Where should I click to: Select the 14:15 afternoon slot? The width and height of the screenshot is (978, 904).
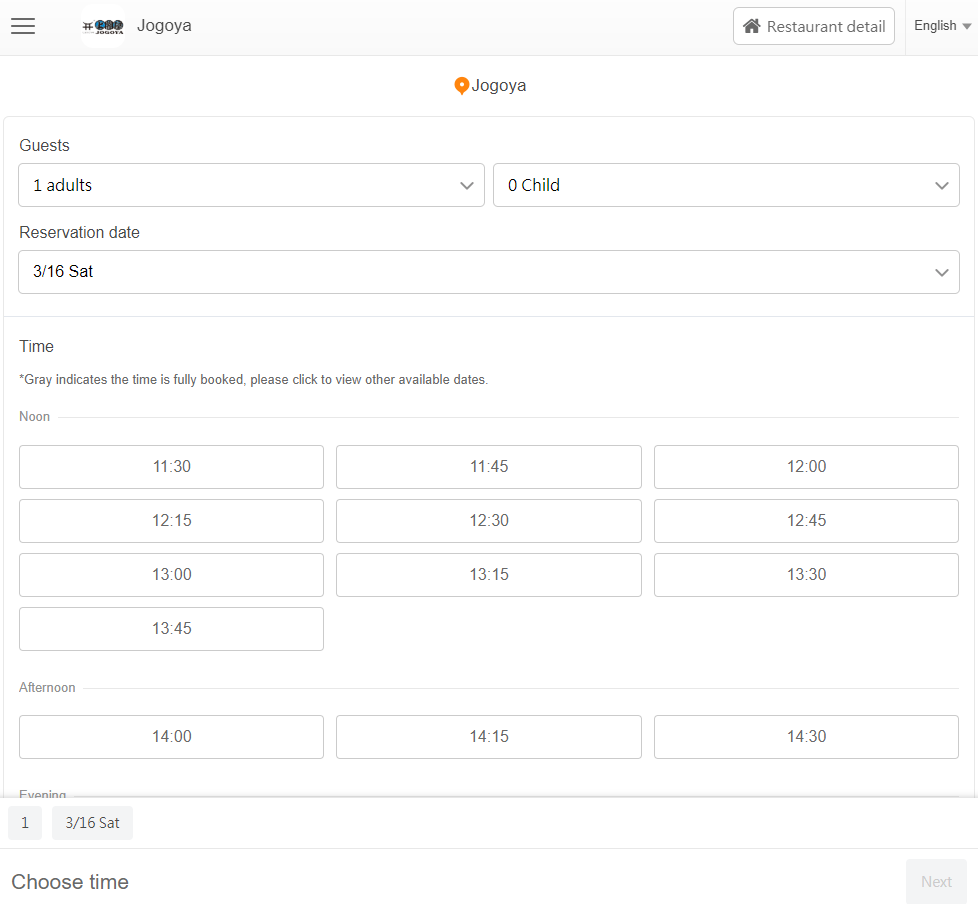(489, 737)
